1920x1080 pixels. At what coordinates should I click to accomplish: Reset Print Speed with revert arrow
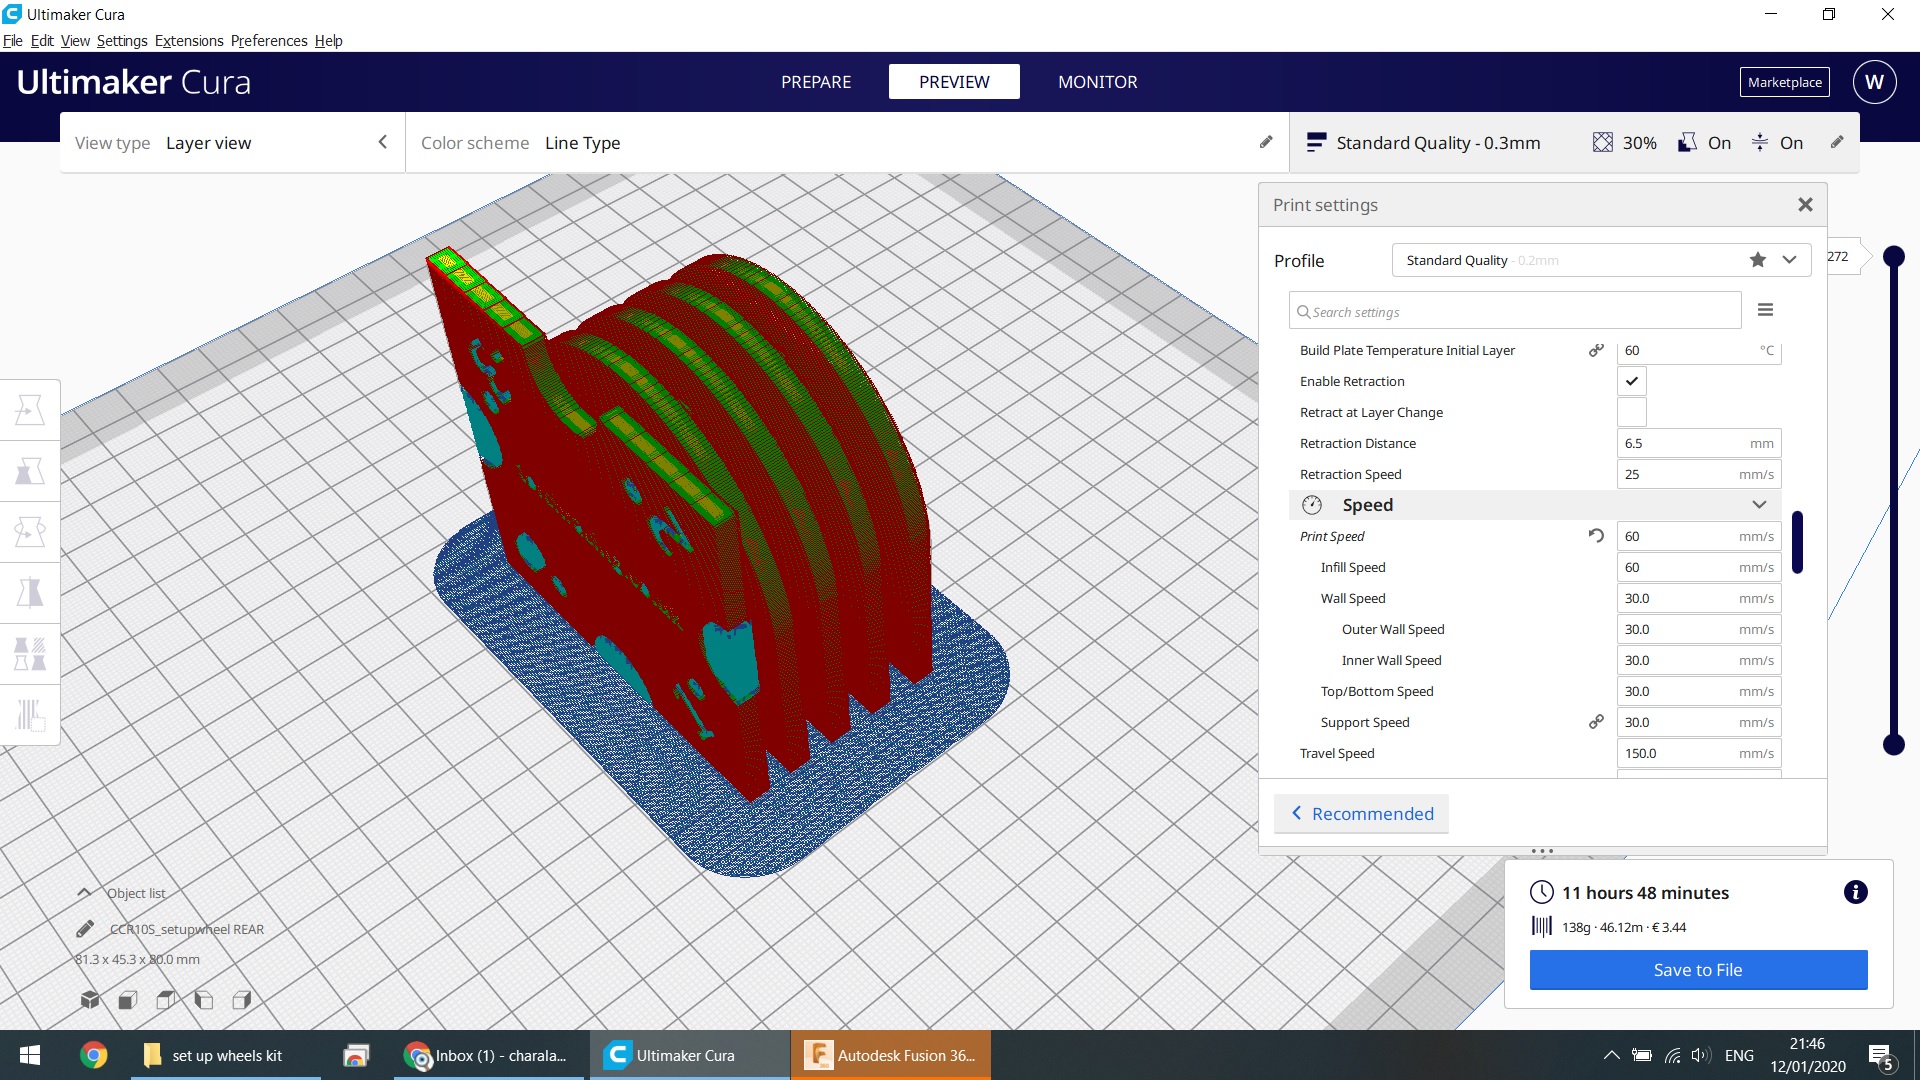1597,536
